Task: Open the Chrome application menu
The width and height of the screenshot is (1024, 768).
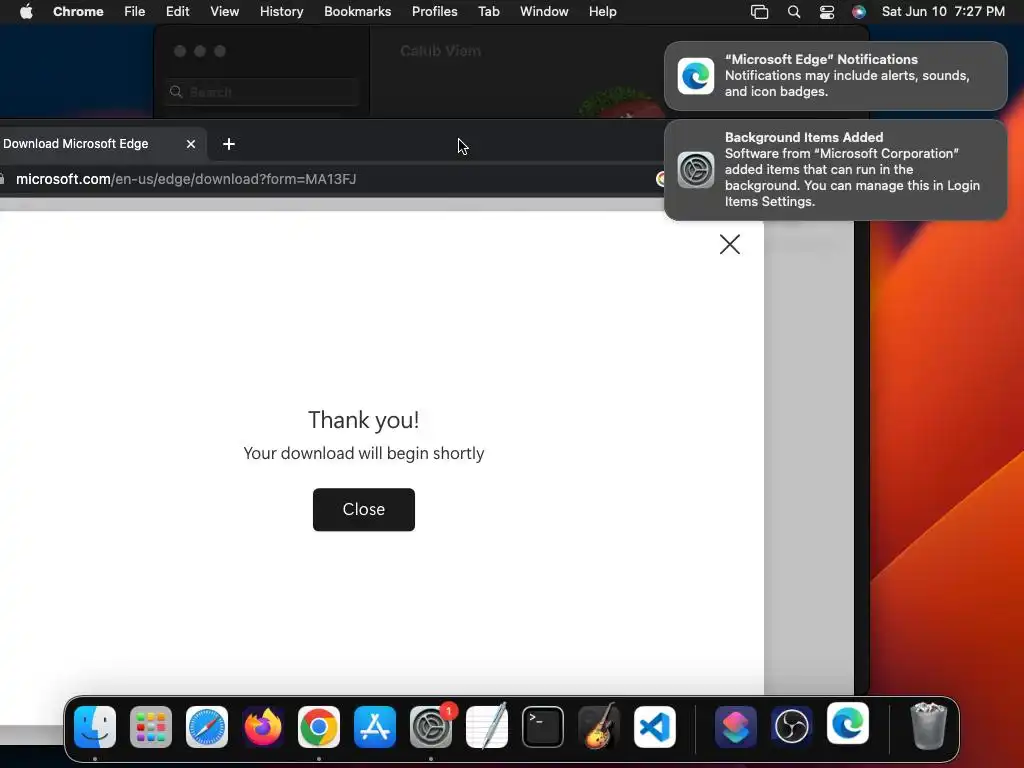Action: [x=78, y=12]
